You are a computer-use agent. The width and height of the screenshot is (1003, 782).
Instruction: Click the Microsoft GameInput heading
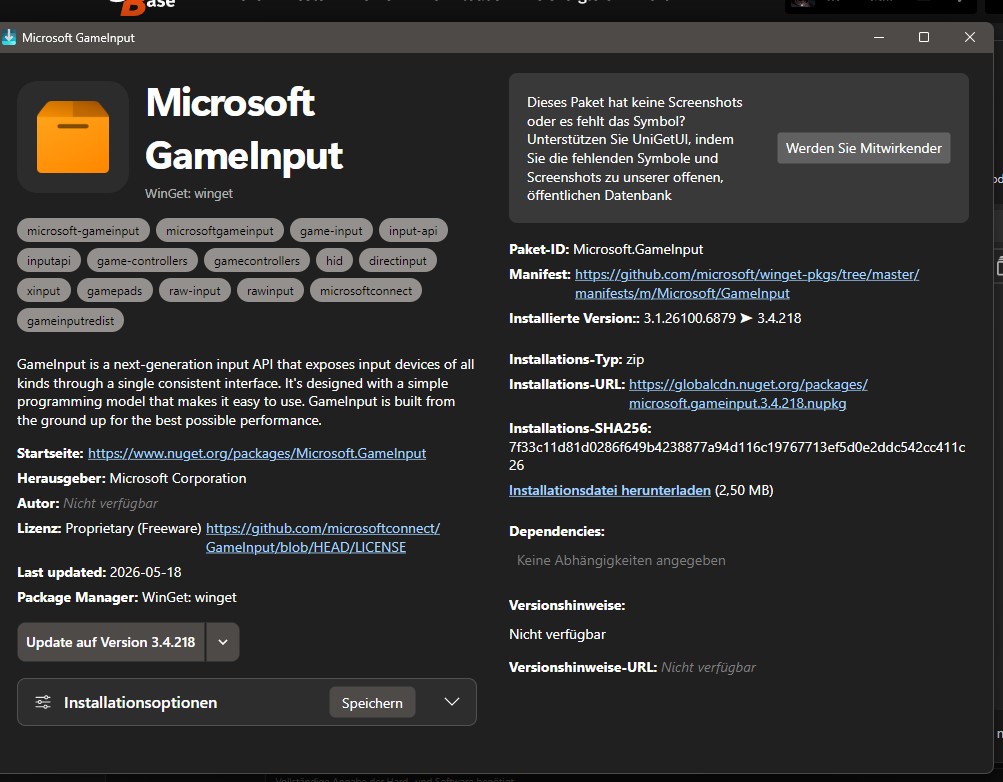[244, 129]
